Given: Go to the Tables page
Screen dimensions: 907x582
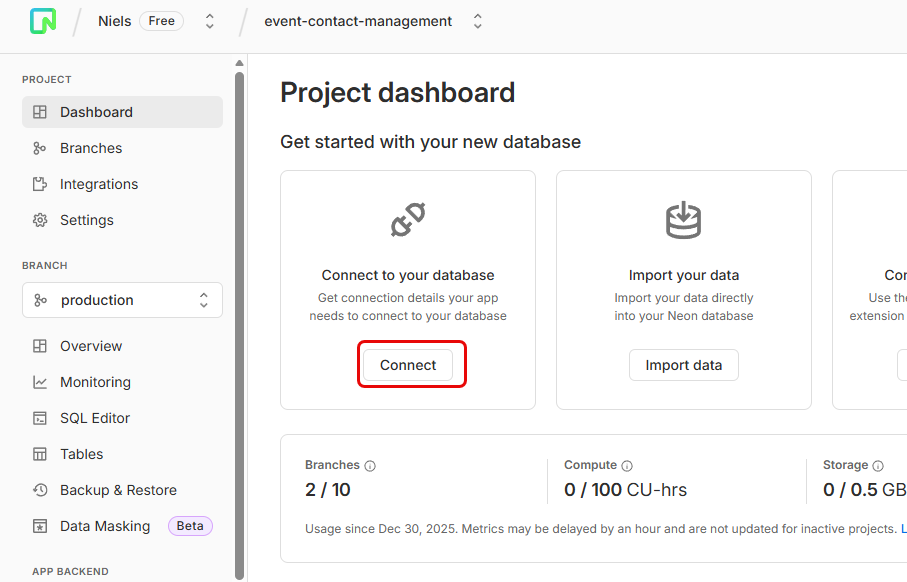Looking at the screenshot, I should (x=81, y=454).
